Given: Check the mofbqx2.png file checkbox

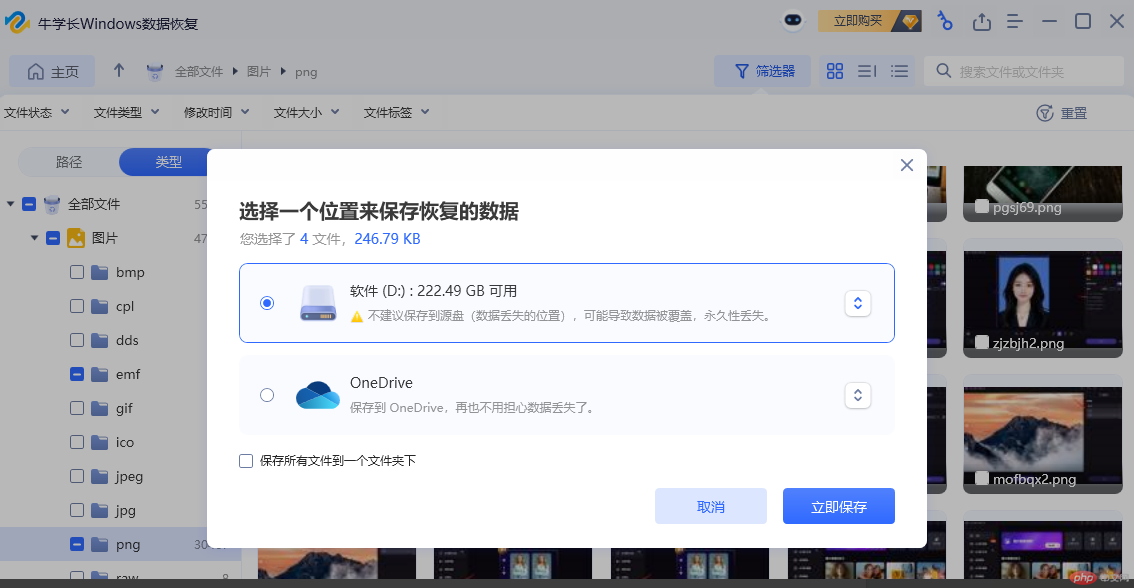Looking at the screenshot, I should pos(981,478).
